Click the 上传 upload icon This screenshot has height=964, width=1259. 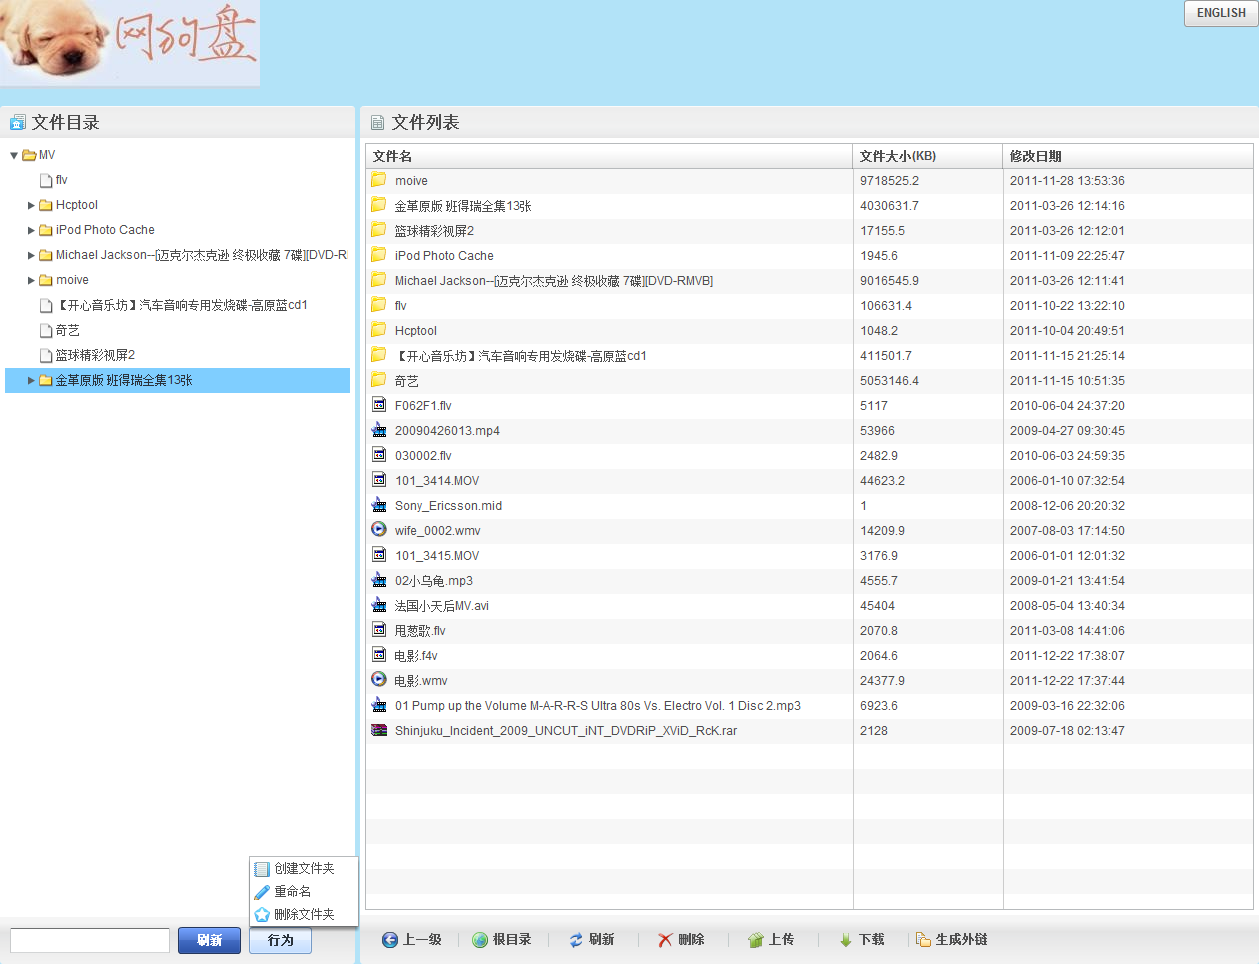(756, 940)
